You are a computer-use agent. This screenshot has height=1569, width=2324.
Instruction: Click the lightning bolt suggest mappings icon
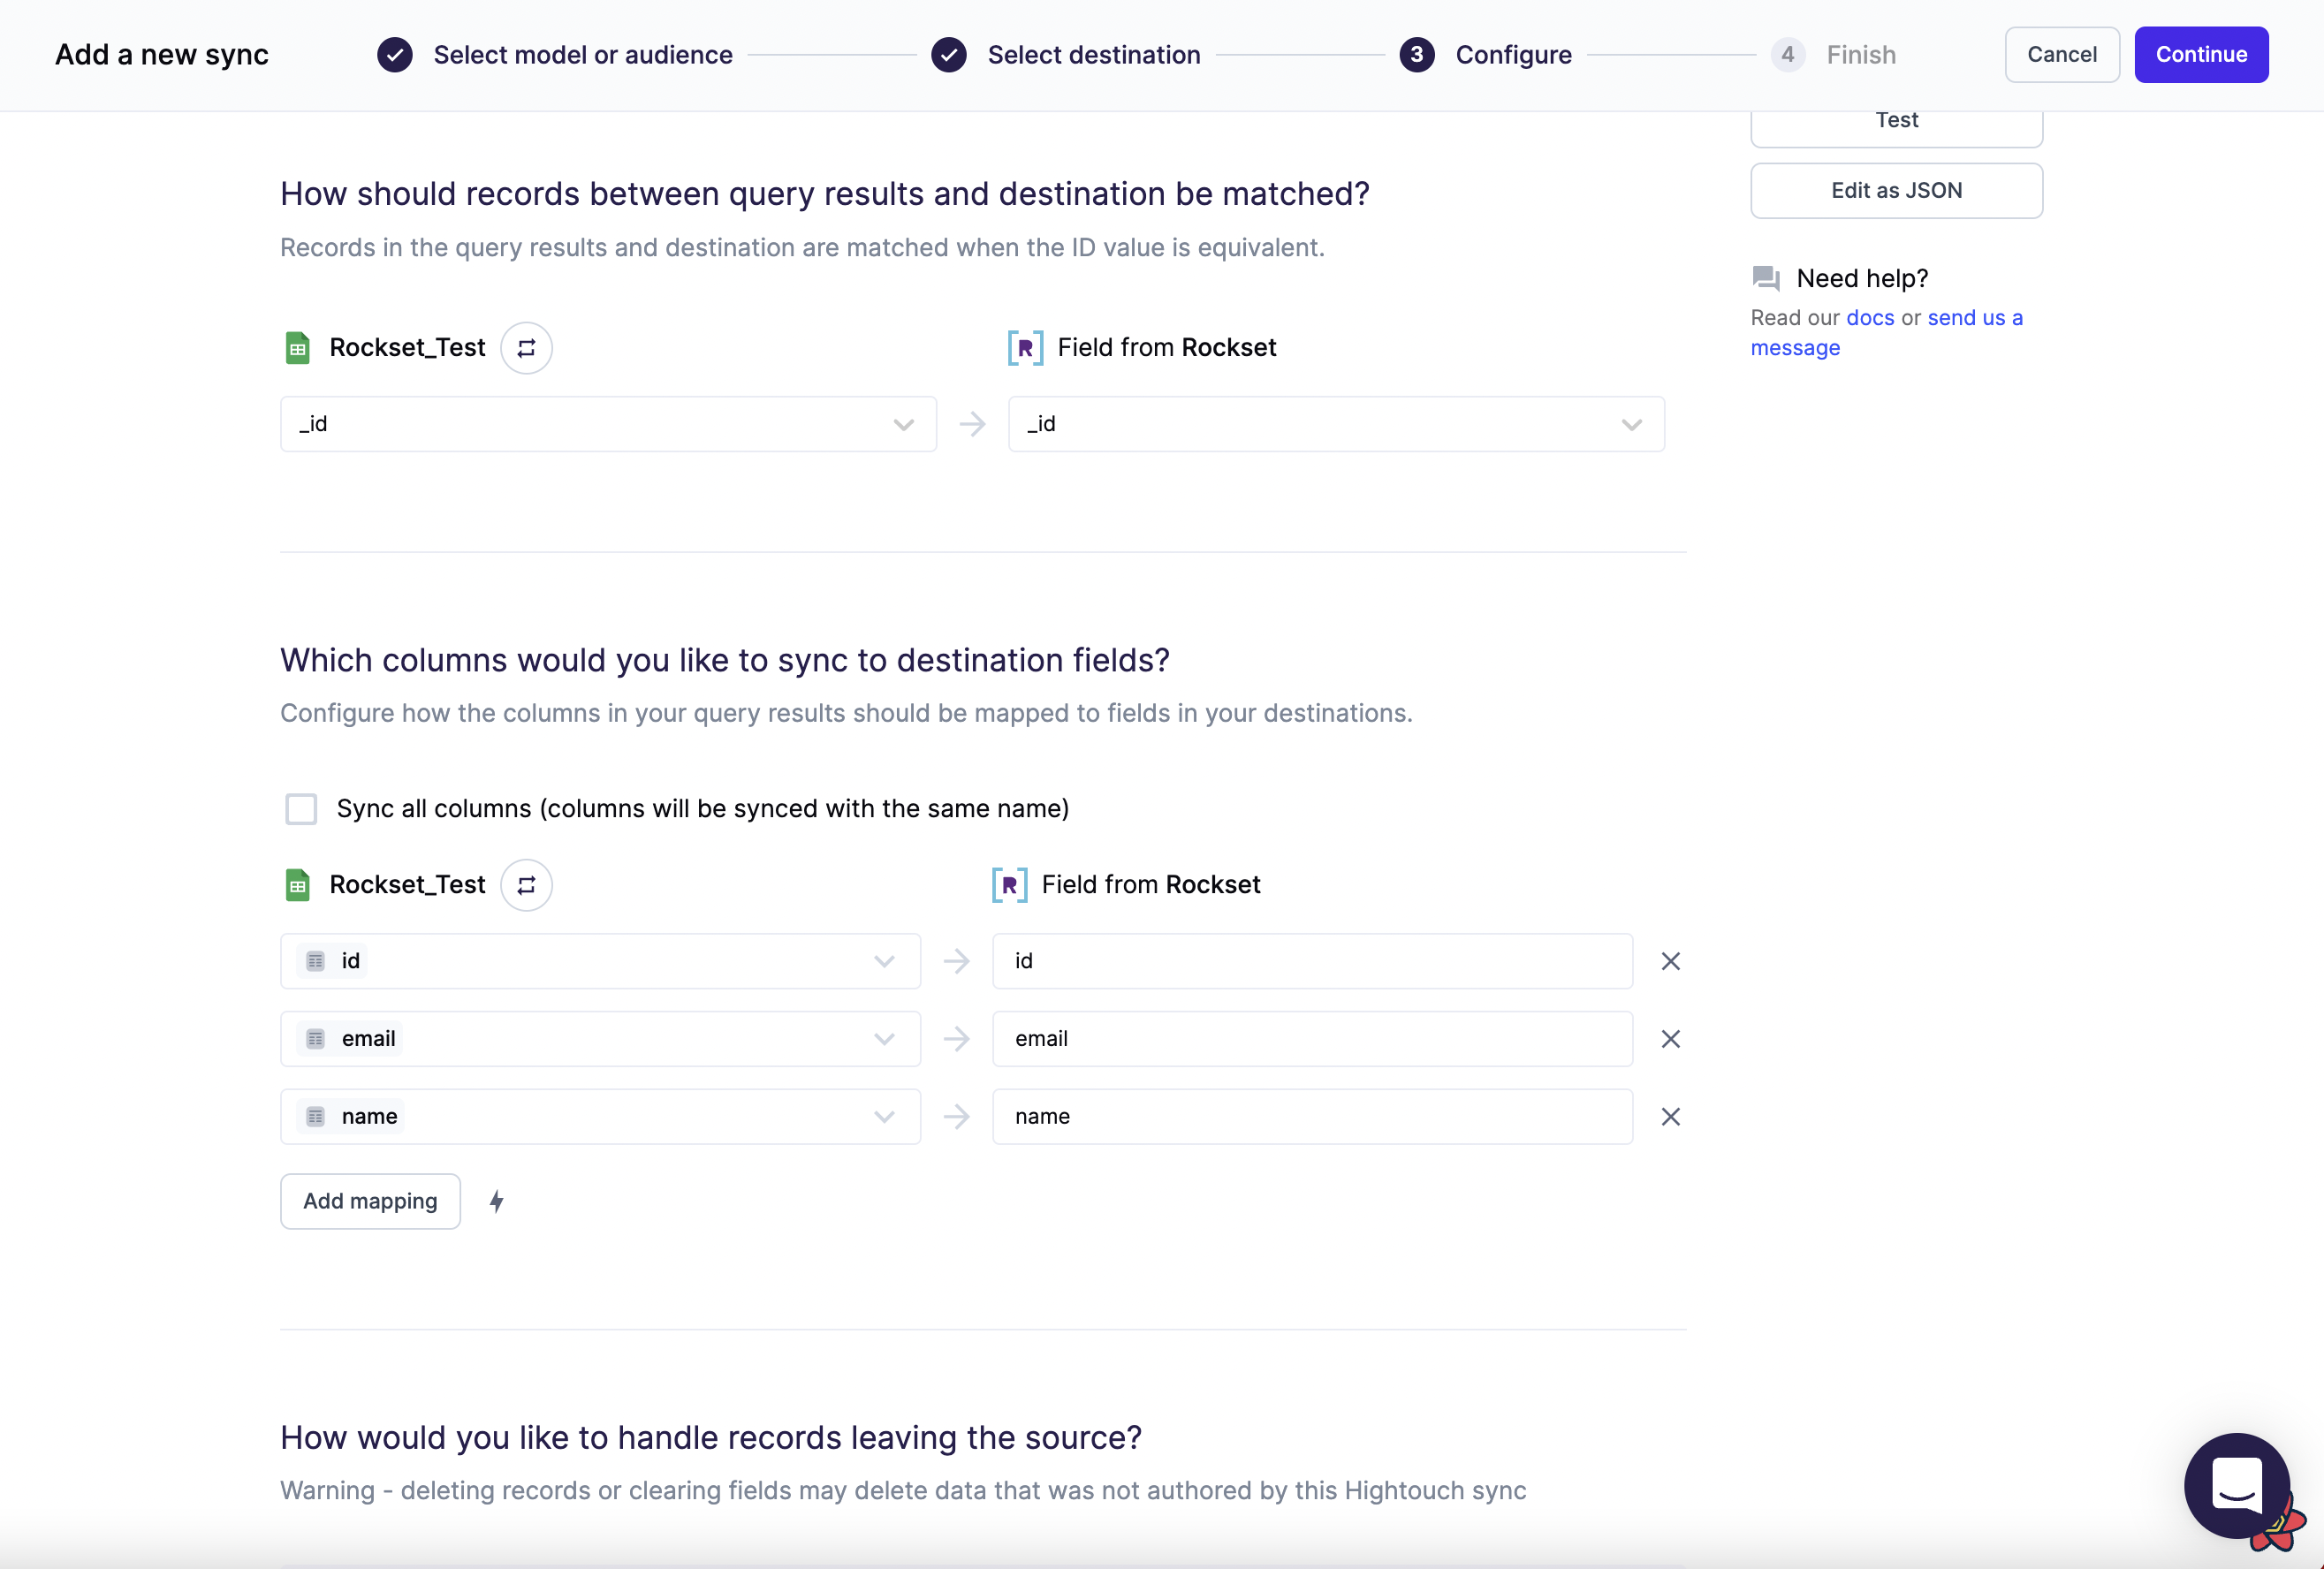pyautogui.click(x=496, y=1201)
